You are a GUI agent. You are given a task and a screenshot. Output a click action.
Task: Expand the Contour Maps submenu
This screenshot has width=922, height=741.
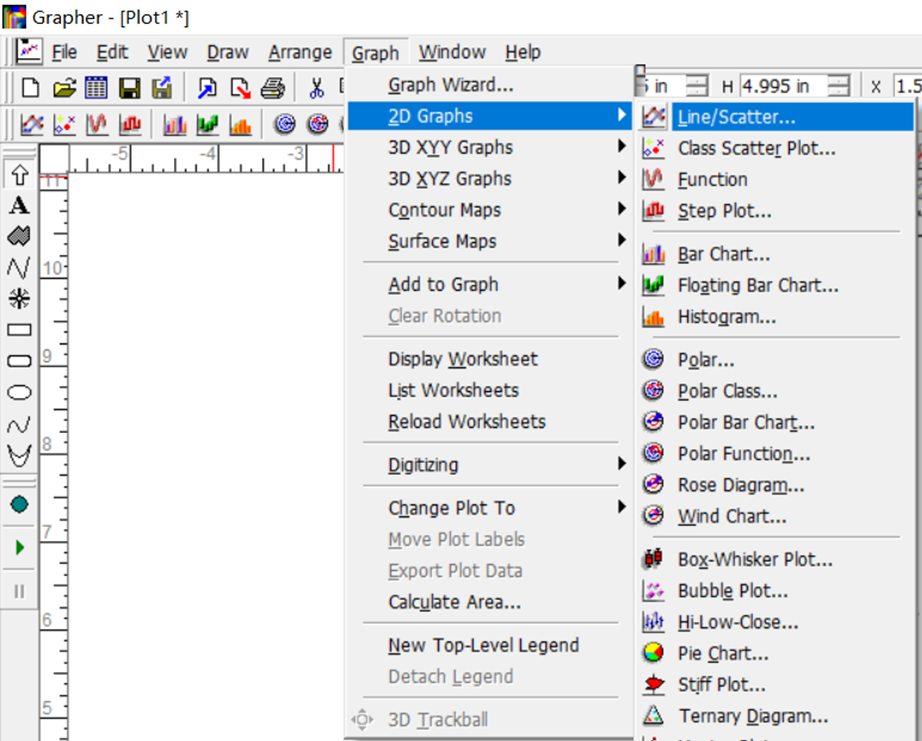489,210
